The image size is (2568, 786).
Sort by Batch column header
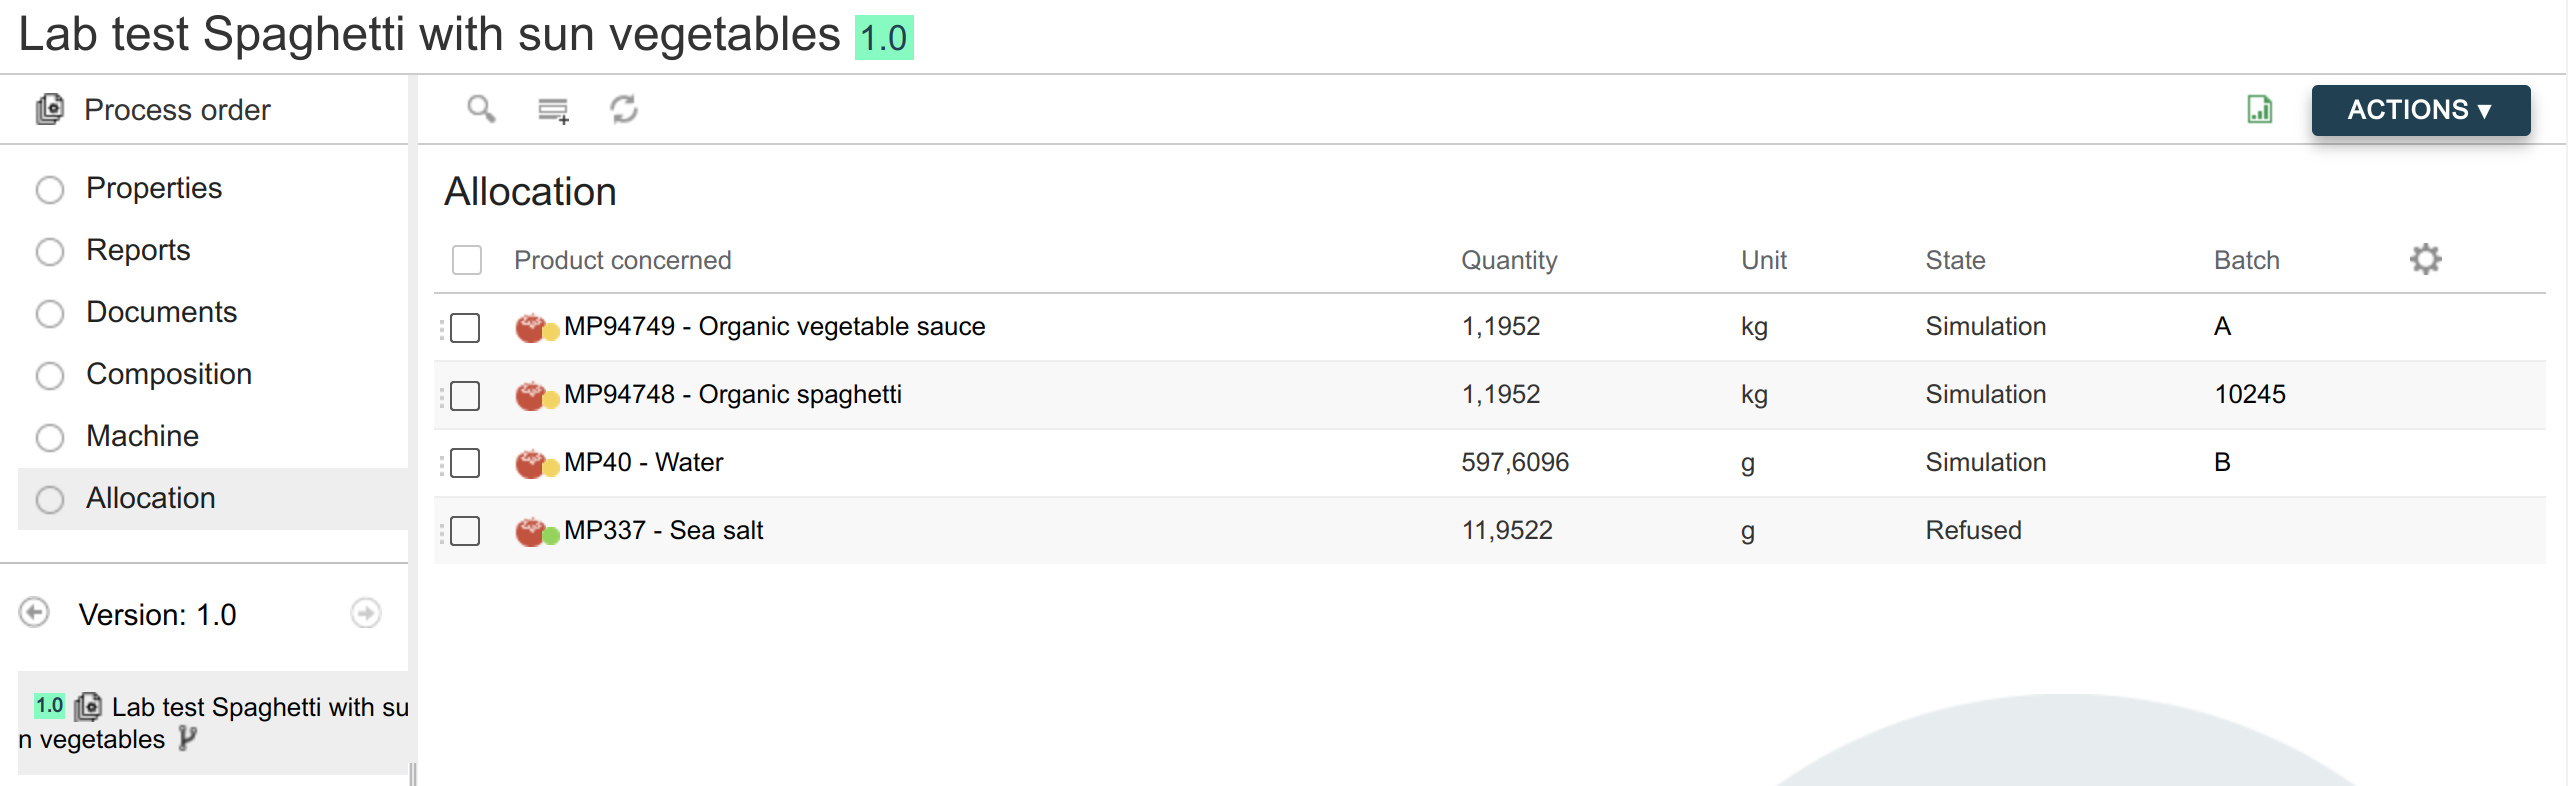click(2246, 260)
